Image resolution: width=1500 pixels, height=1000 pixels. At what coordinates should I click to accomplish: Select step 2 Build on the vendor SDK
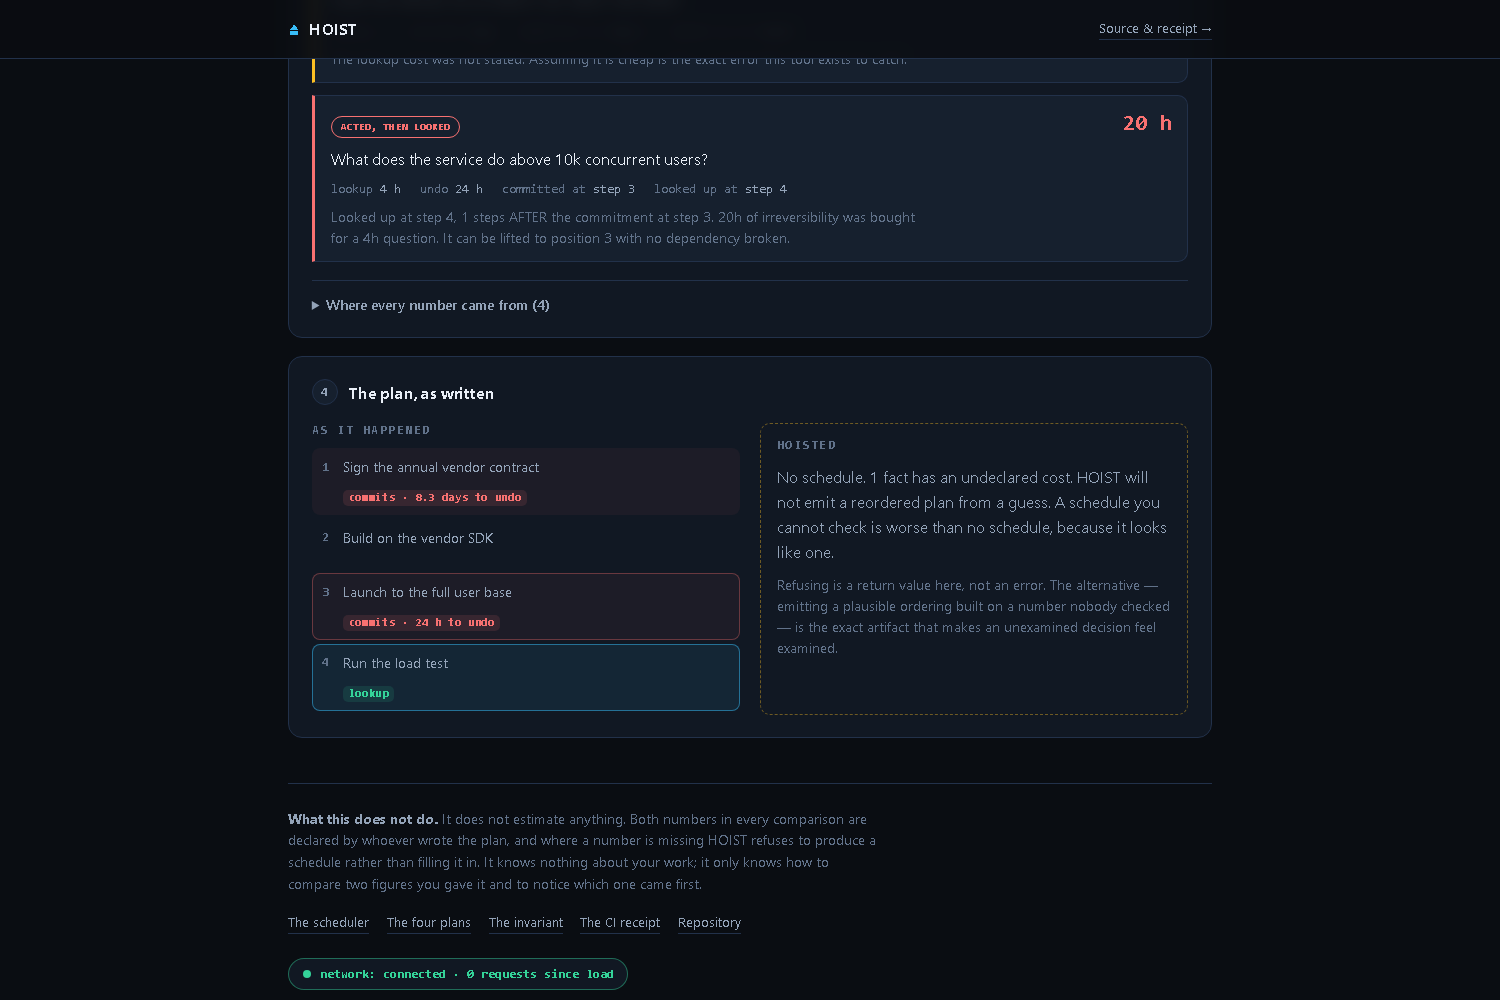pos(526,538)
